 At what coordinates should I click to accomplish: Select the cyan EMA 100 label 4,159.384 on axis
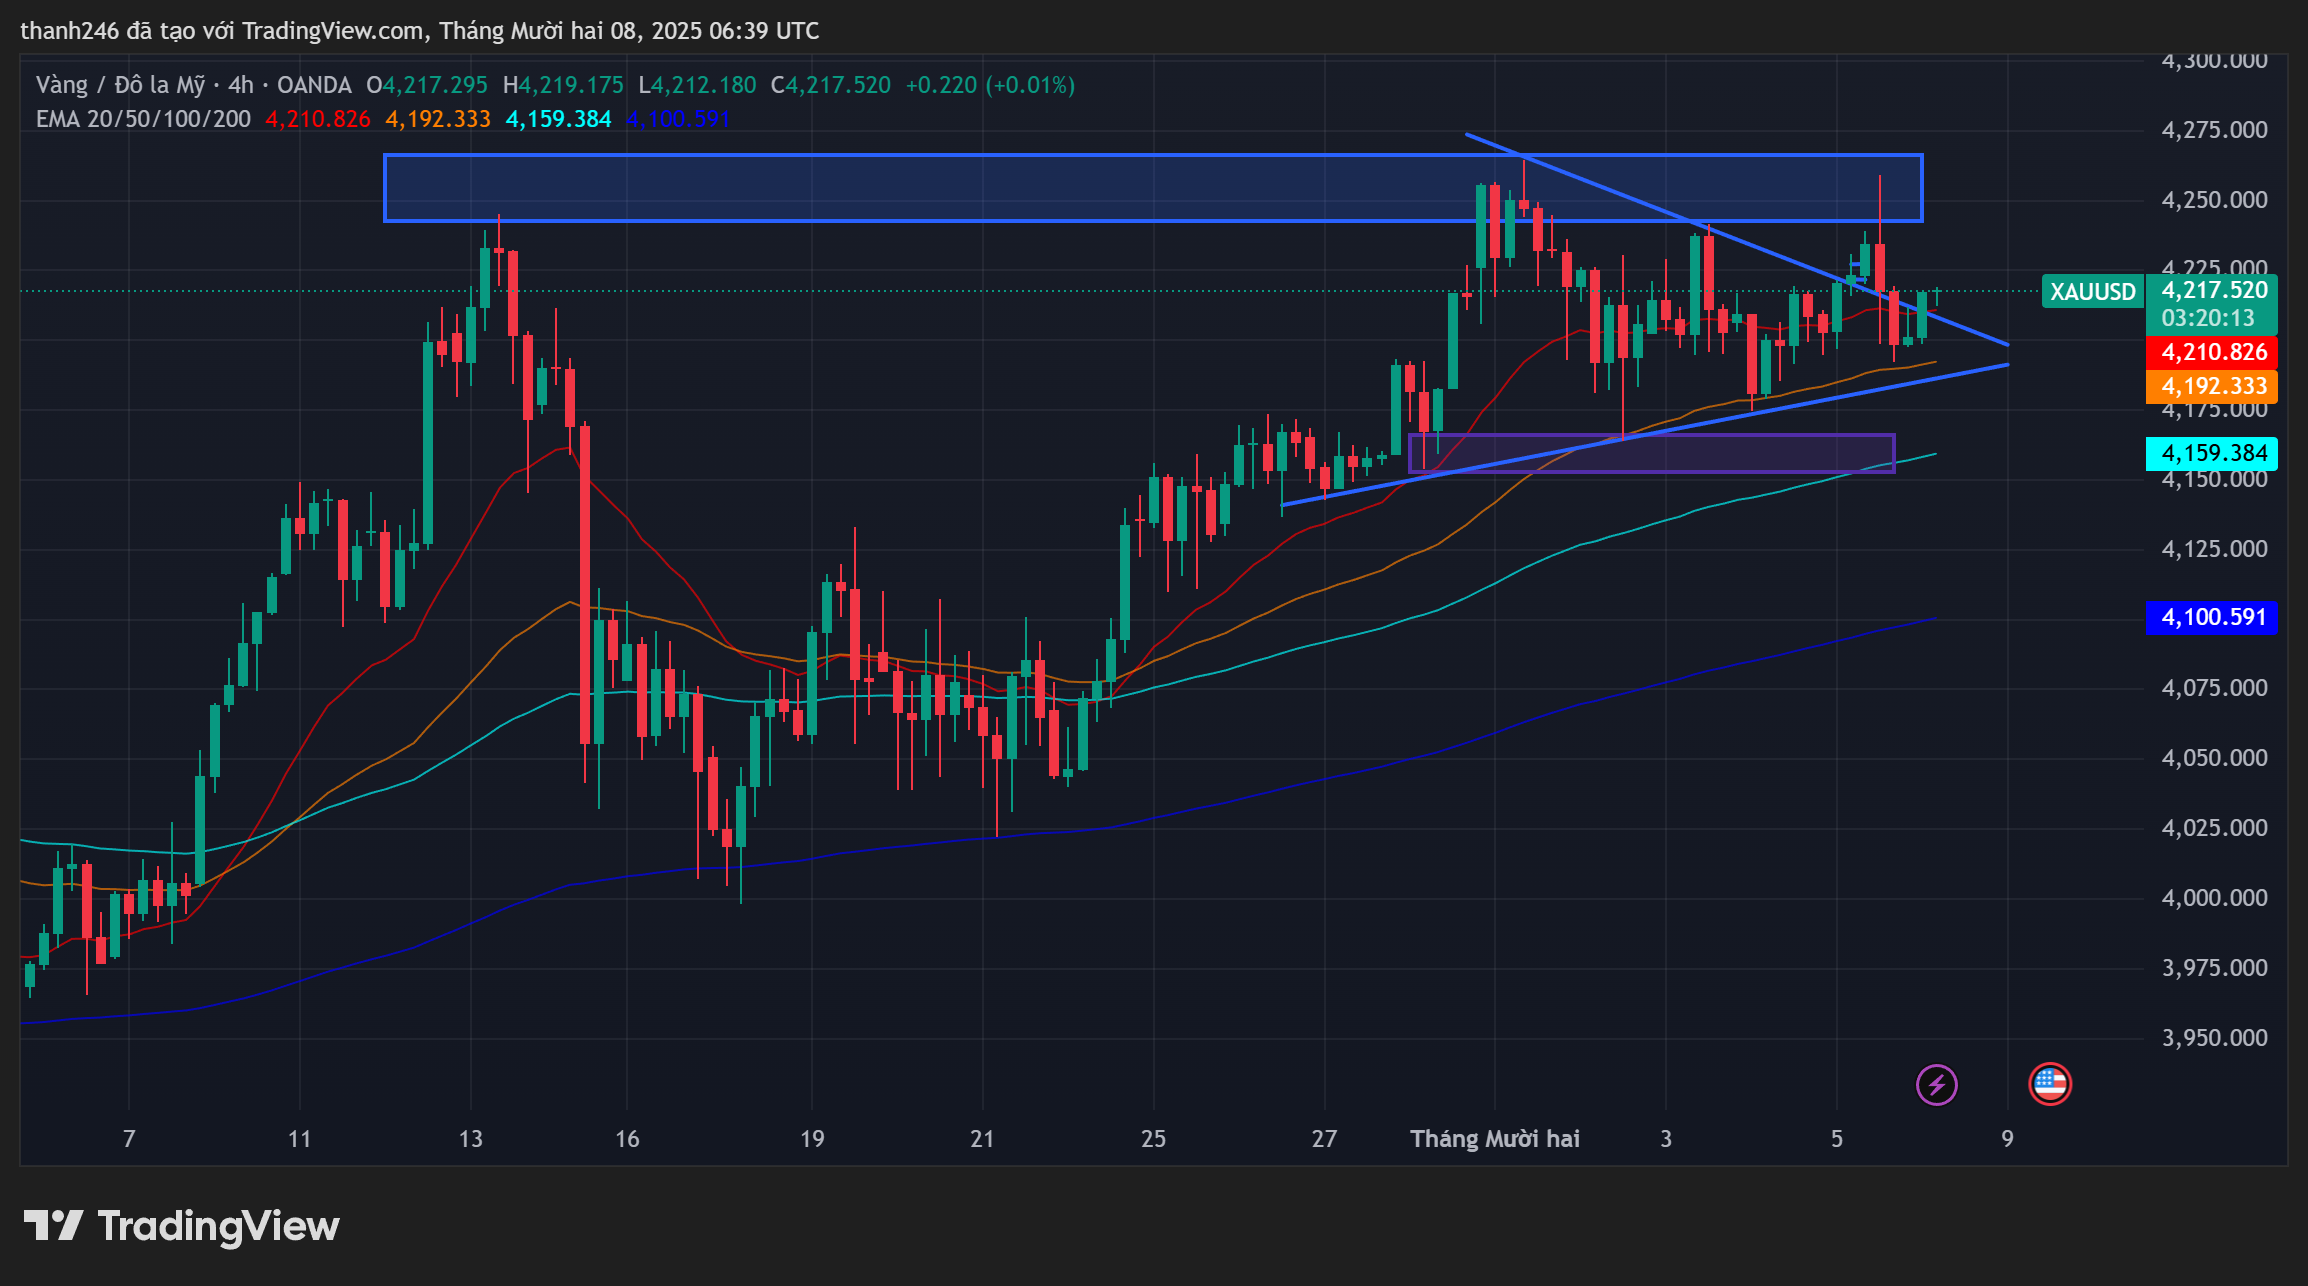2212,453
